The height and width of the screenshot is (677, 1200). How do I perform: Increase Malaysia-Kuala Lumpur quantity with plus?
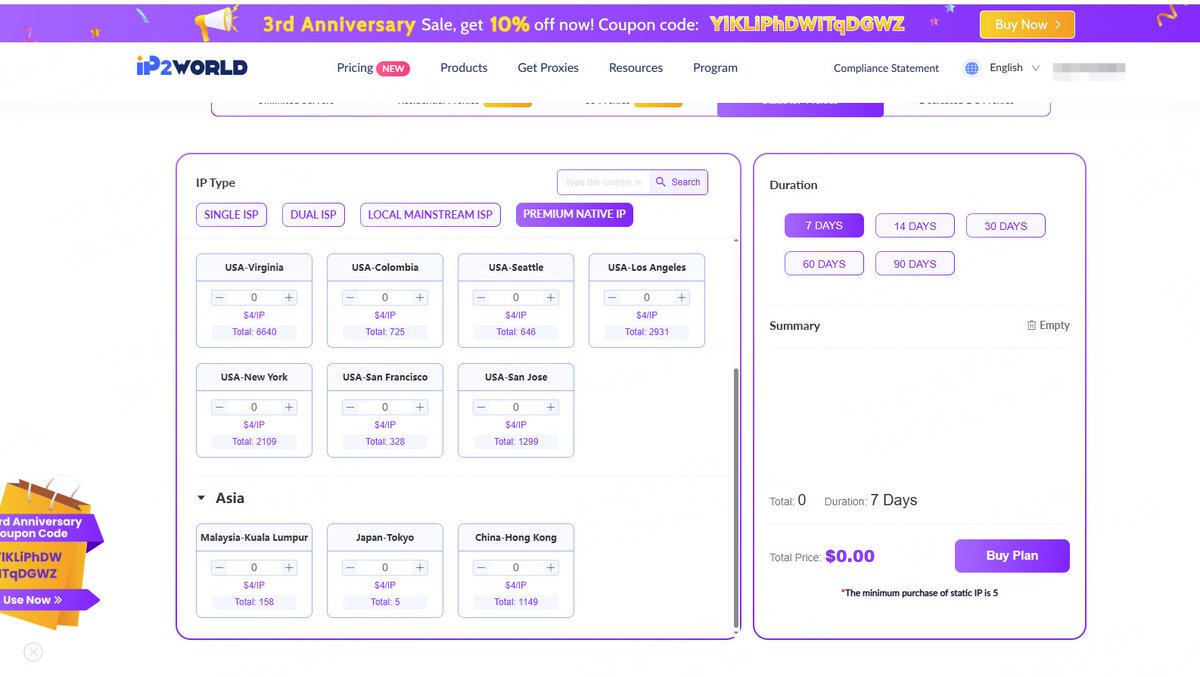coord(289,568)
